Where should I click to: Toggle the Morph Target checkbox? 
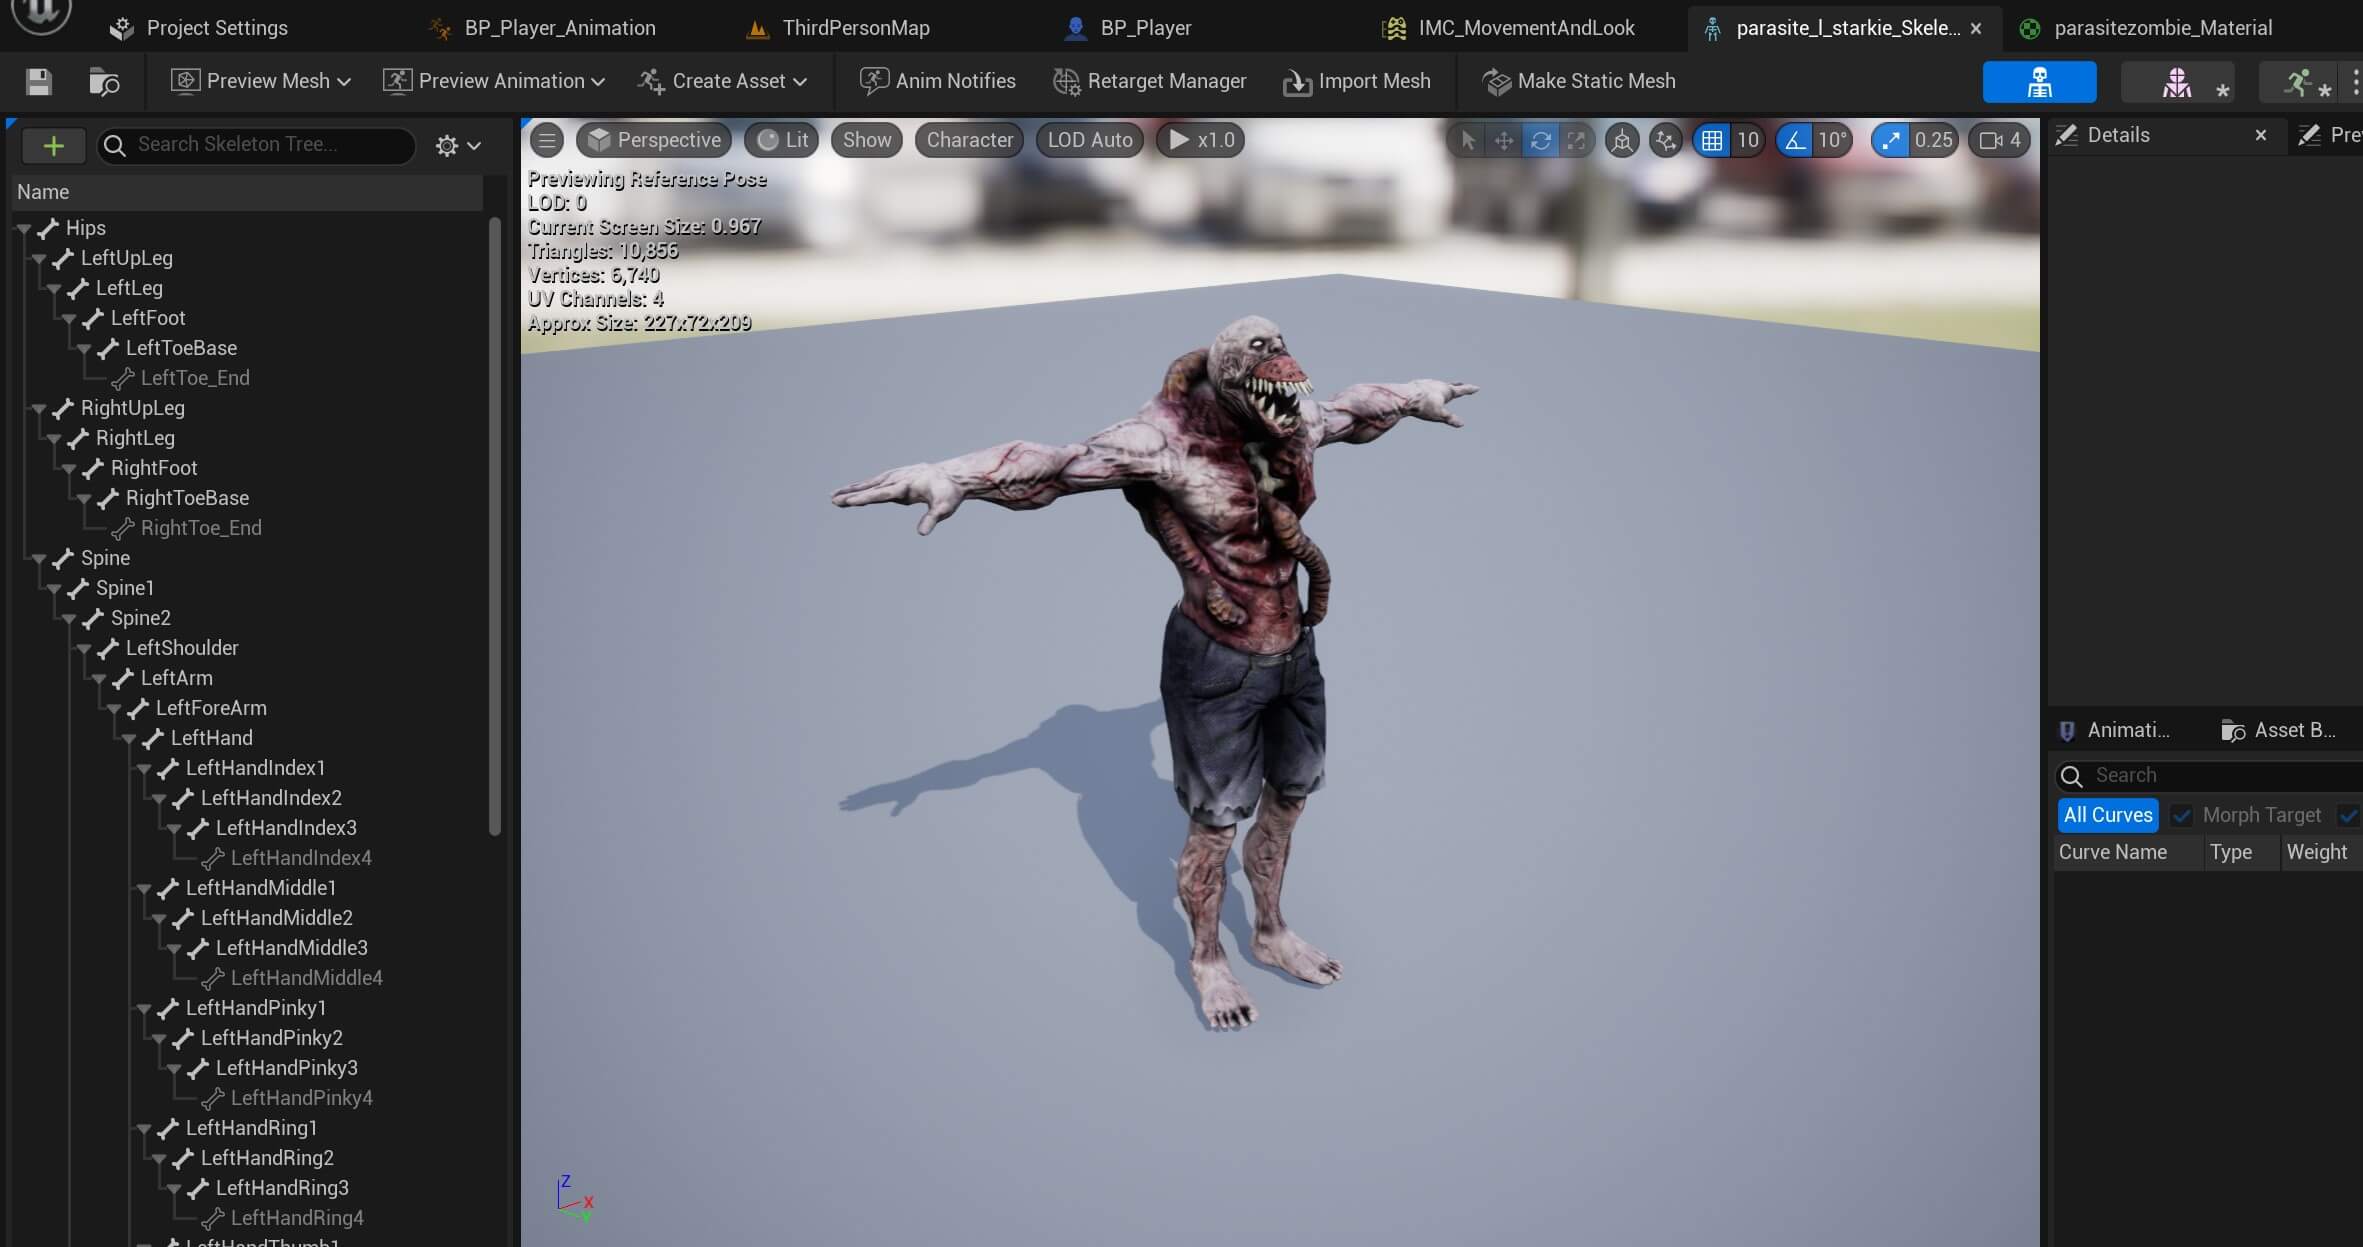coord(2182,816)
